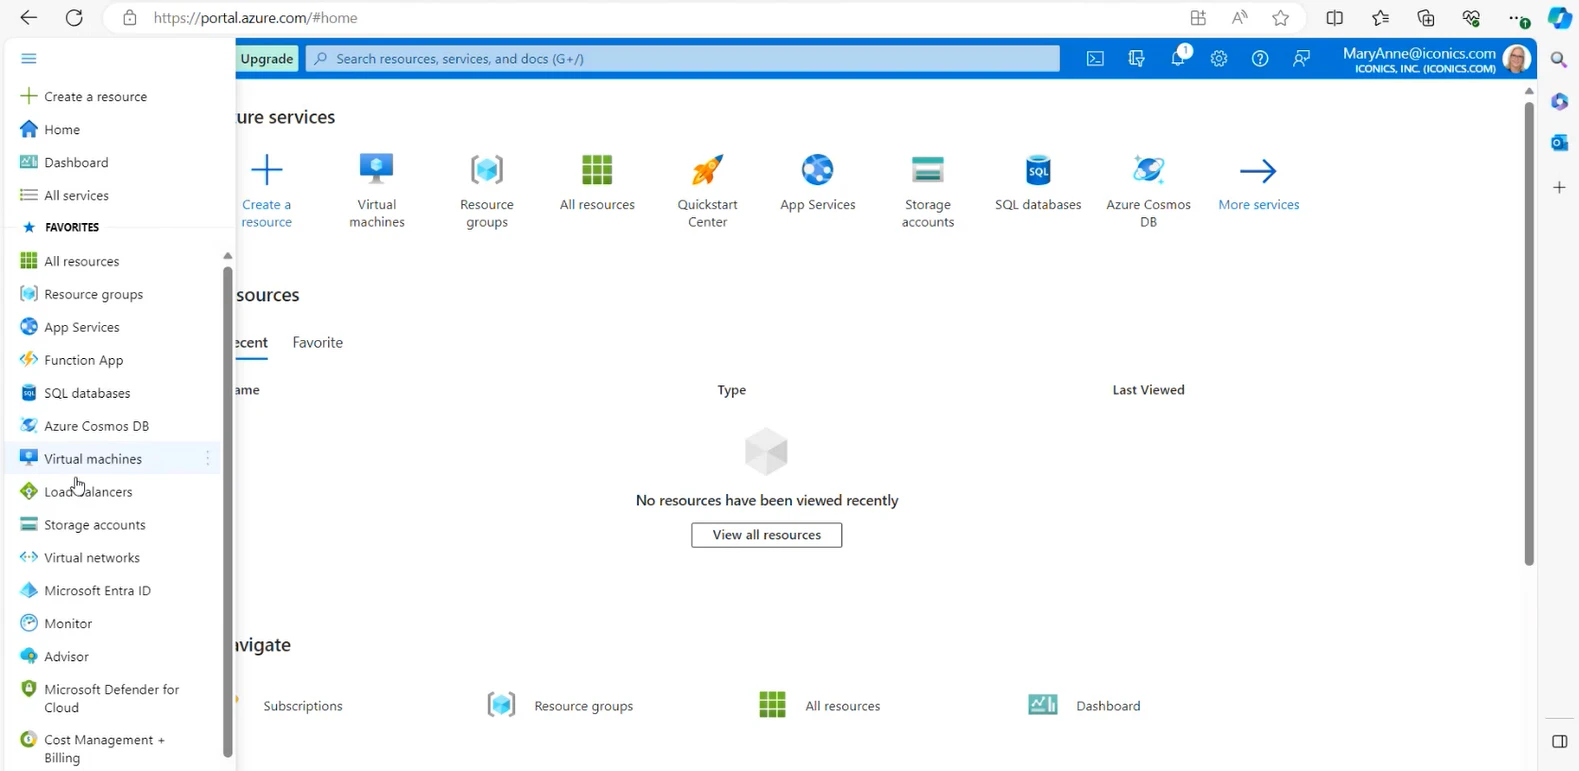Screen dimensions: 1579x771
Task: Open portal settings gear icon
Action: coord(1218,59)
